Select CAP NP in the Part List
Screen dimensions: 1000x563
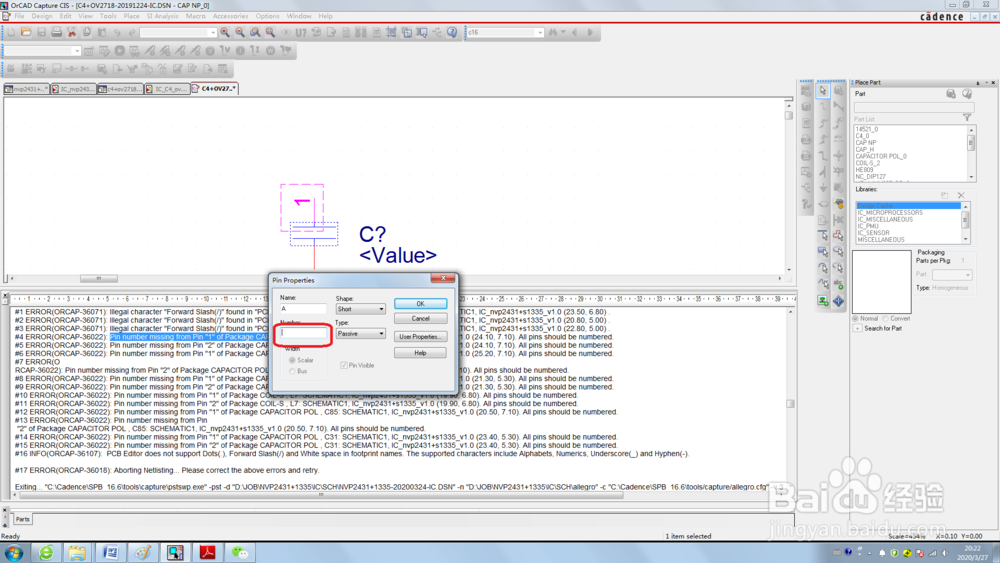coord(865,143)
